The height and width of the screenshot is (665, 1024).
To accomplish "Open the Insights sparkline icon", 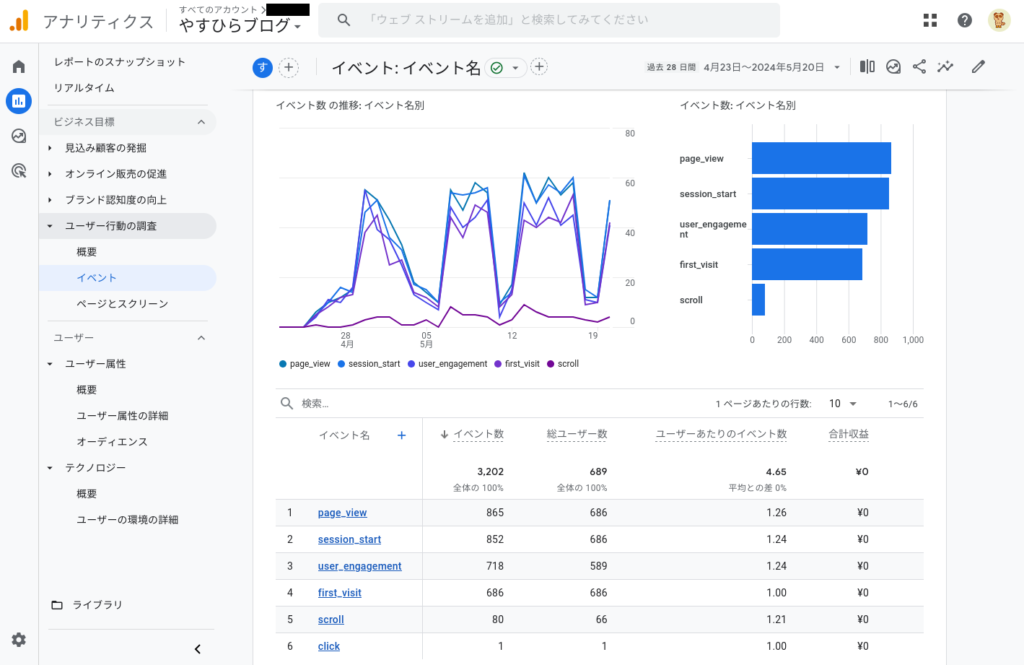I will [945, 67].
